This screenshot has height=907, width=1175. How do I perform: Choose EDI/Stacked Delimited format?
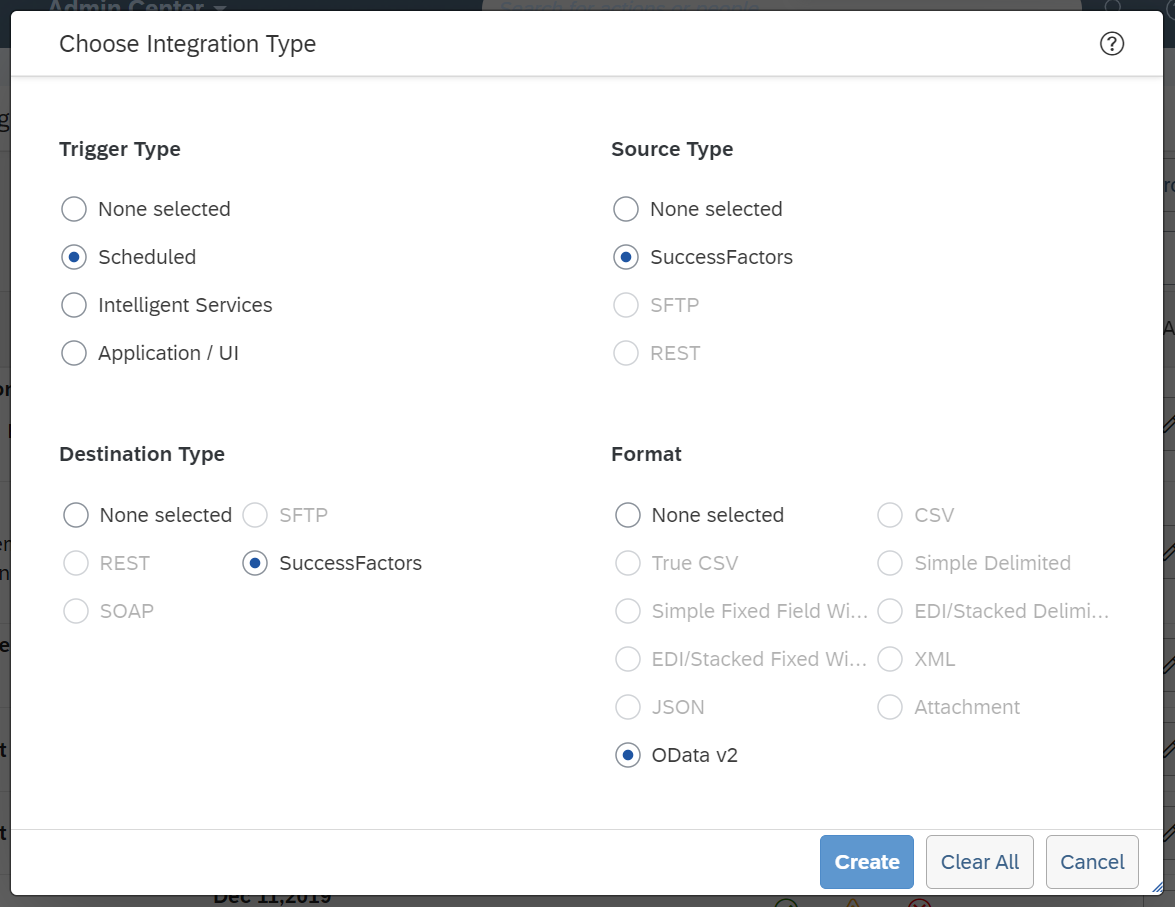889,611
